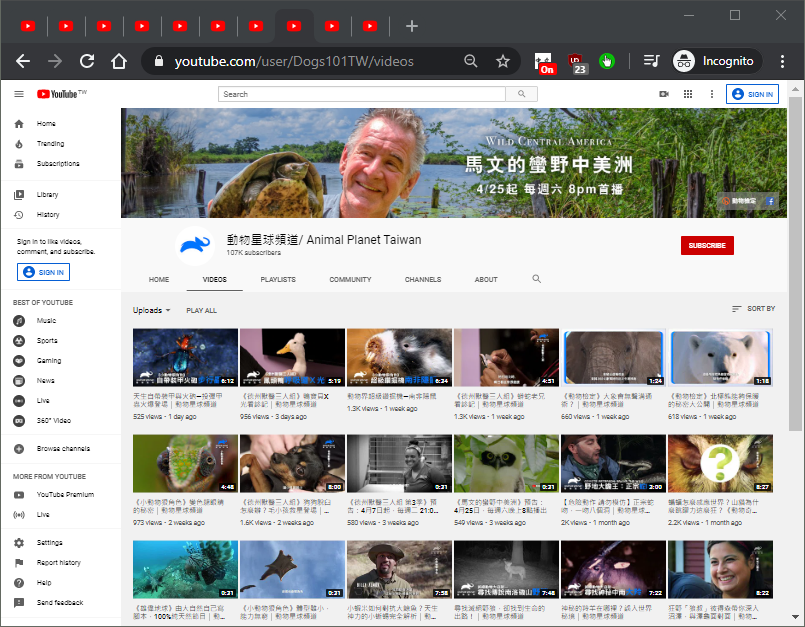Click Send feedback in sidebar

[x=61, y=603]
